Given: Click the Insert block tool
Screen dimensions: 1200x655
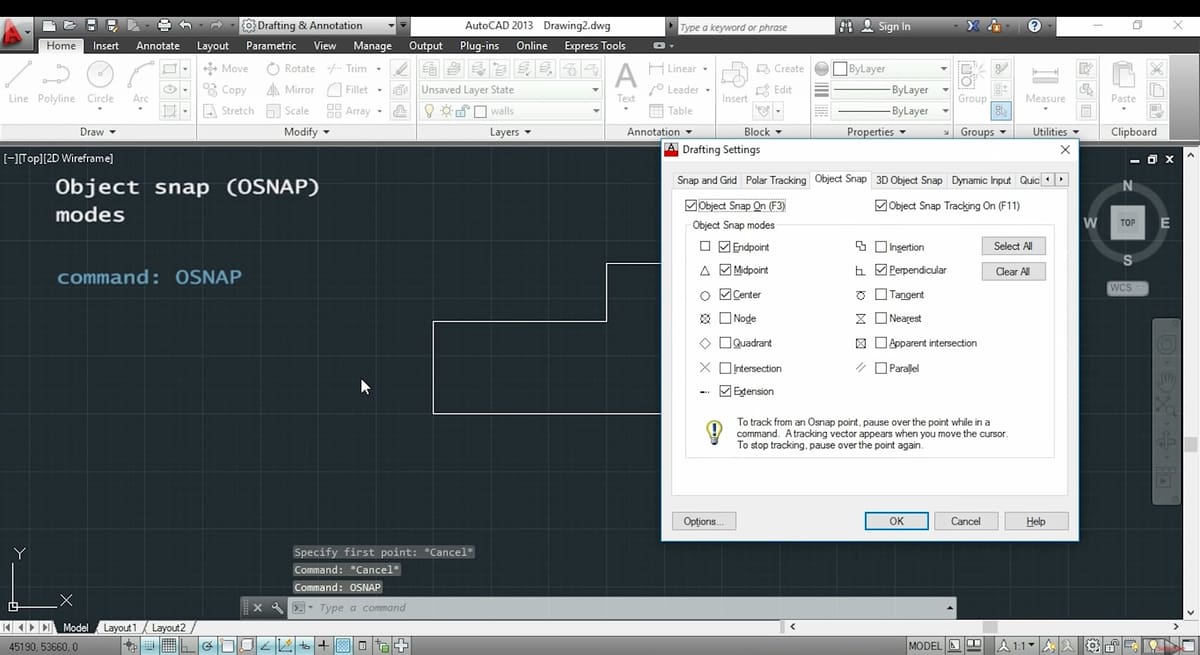Looking at the screenshot, I should (x=735, y=82).
